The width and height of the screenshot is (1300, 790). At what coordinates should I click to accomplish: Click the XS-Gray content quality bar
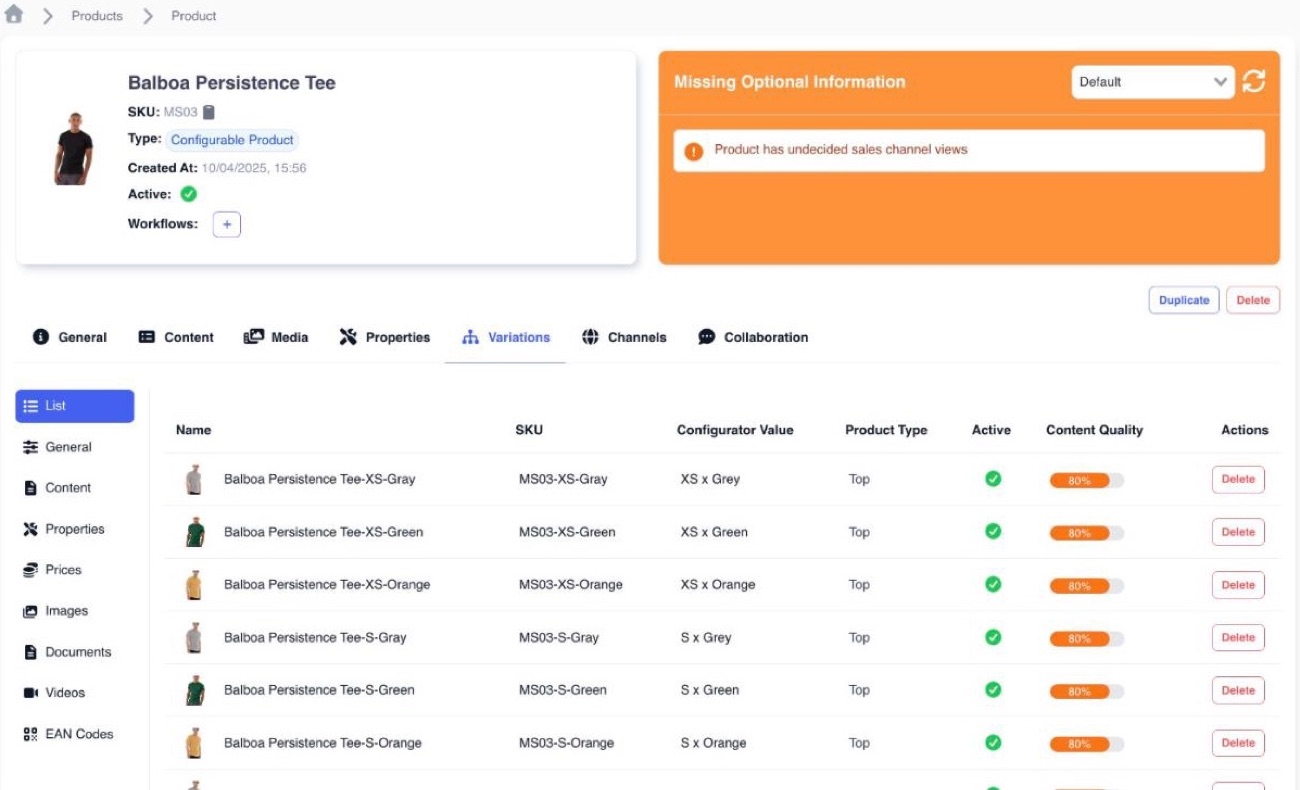coord(1087,480)
